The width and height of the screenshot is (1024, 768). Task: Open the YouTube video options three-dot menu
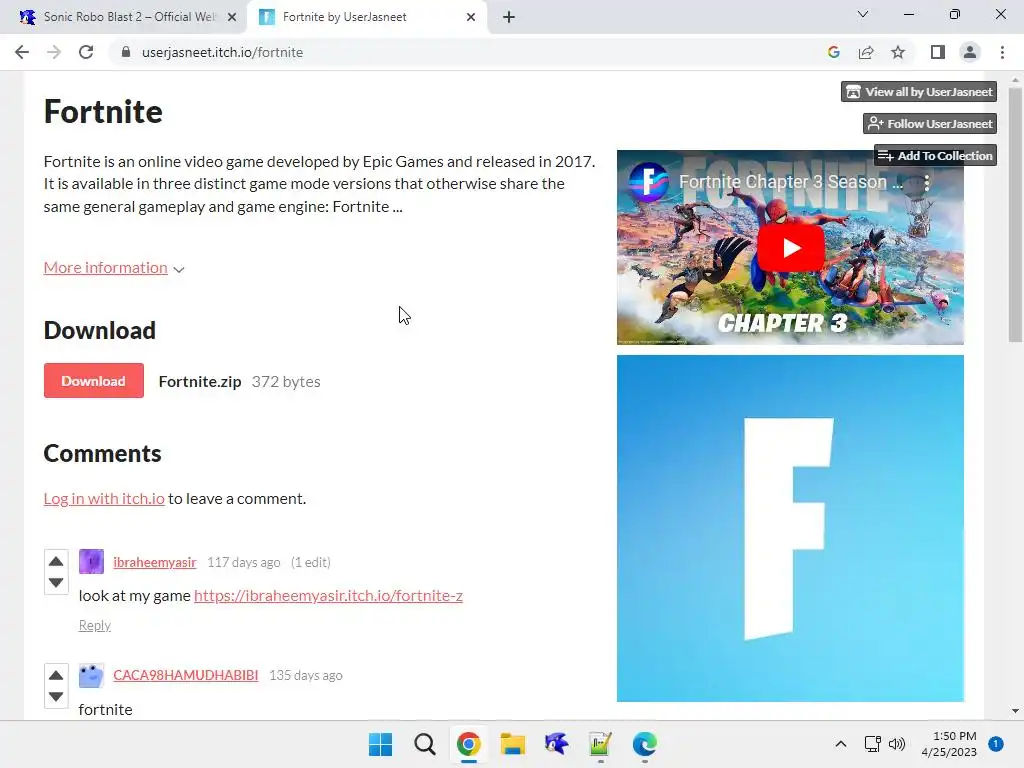coord(926,182)
